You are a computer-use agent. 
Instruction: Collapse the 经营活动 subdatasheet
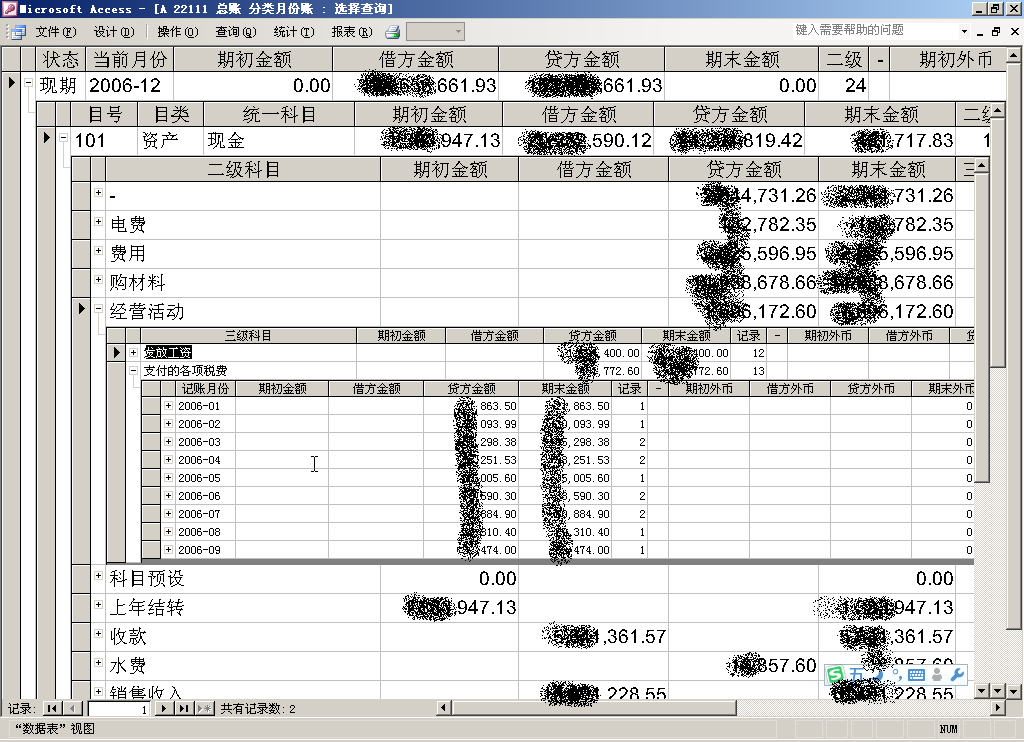pos(98,310)
